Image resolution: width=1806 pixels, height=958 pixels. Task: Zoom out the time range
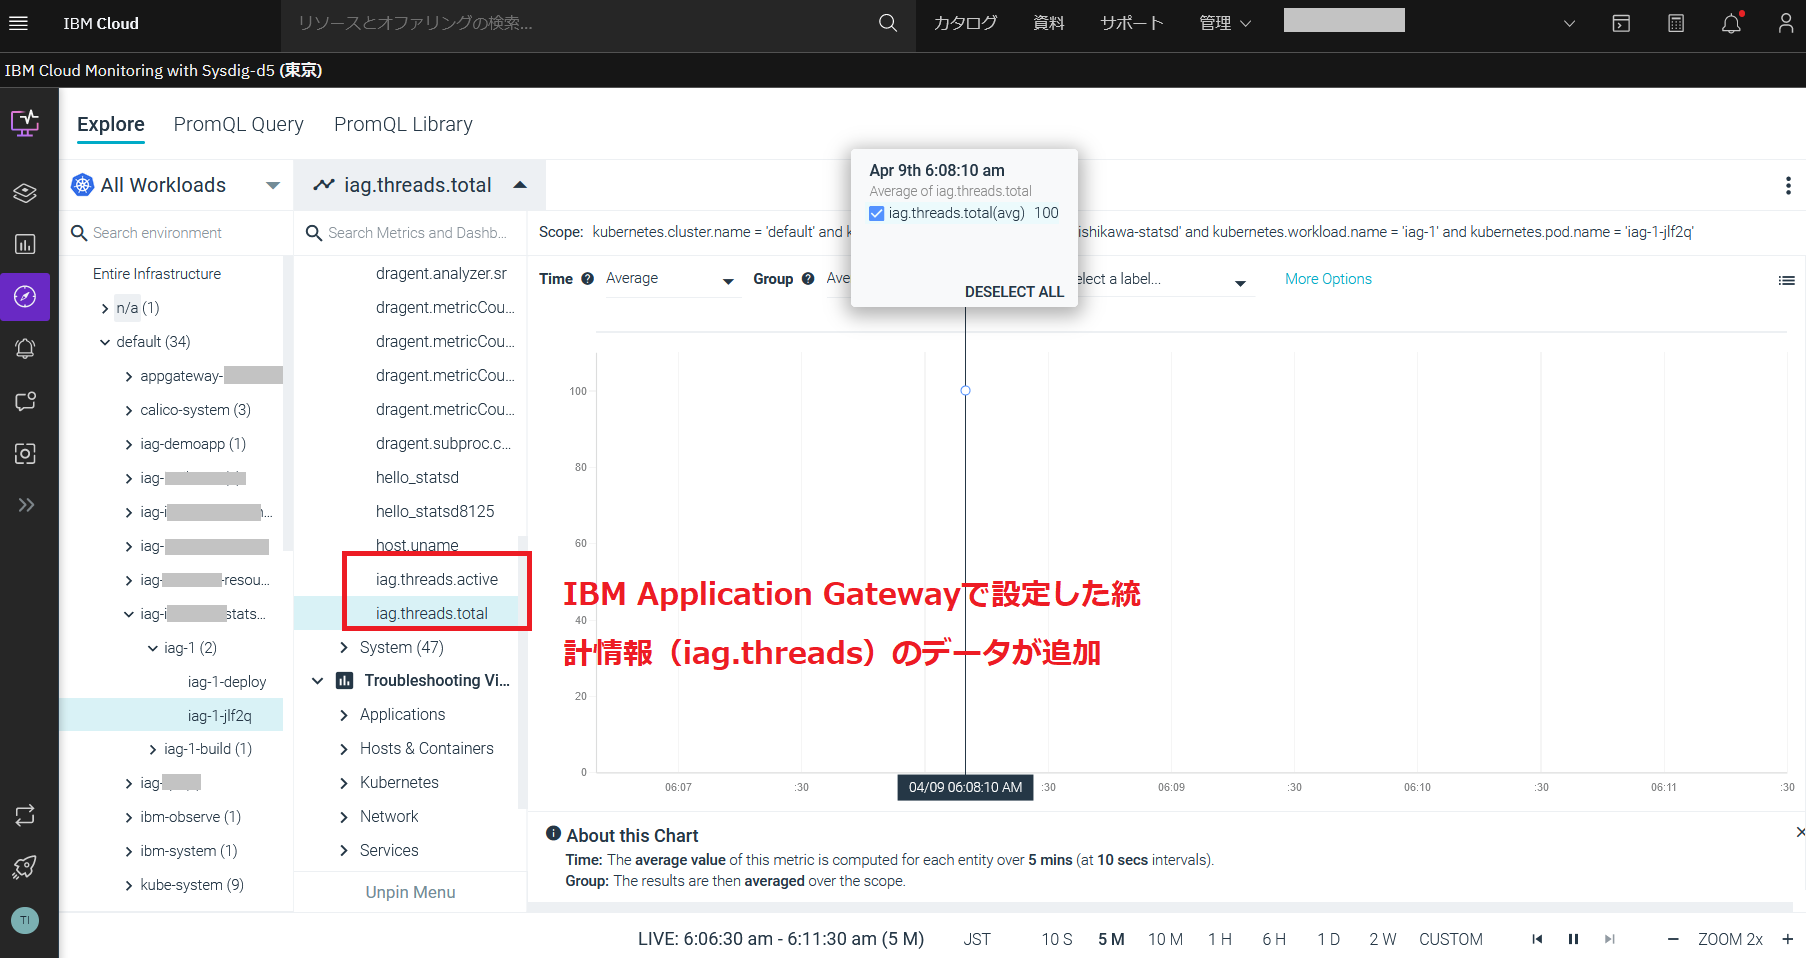(x=1673, y=939)
